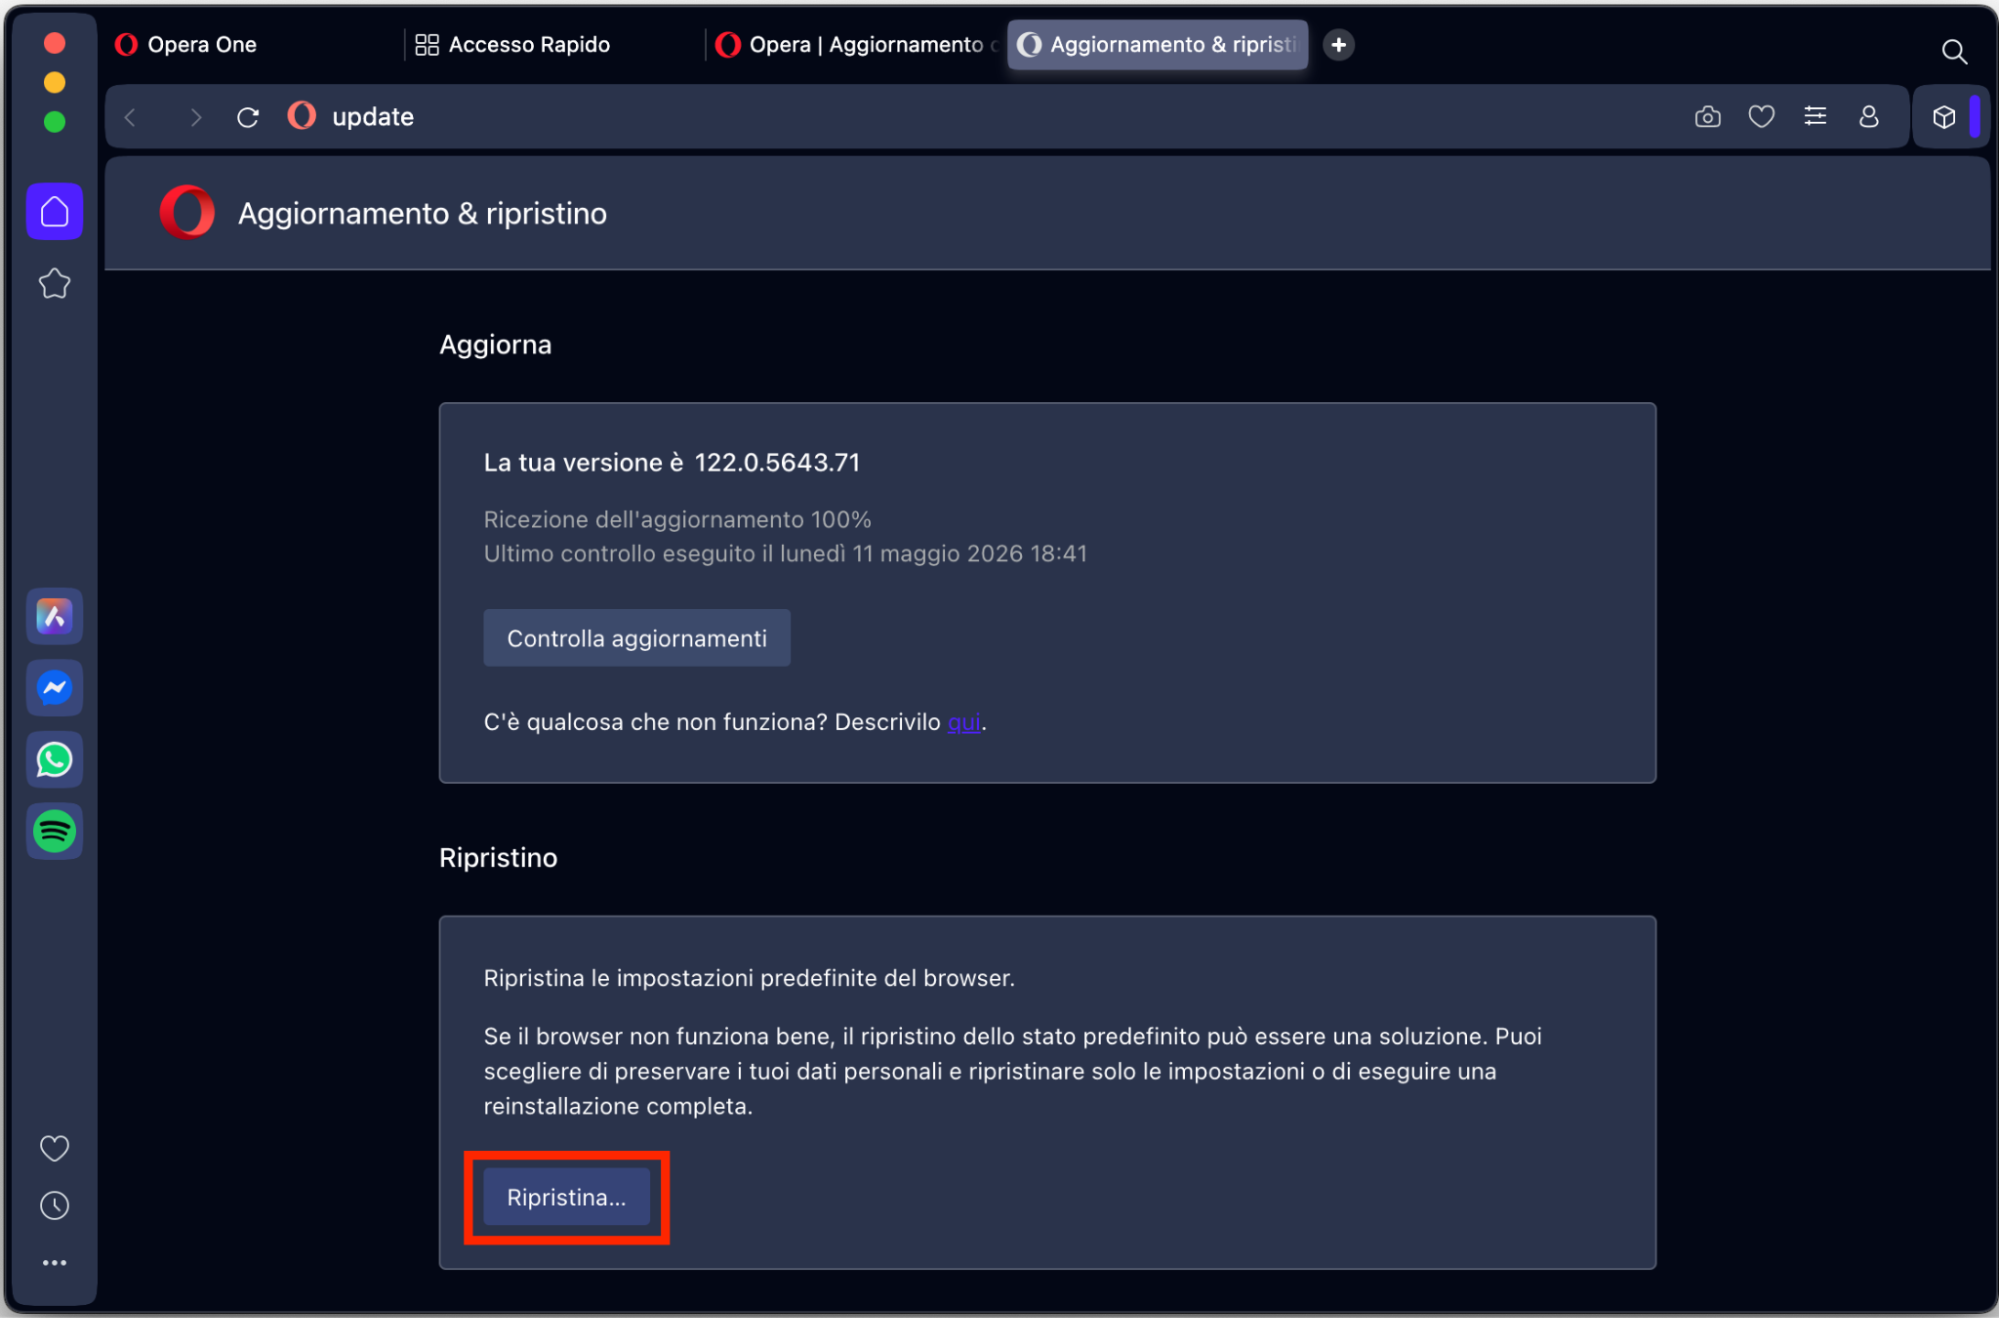Open sidebar three-dots settings menu
The width and height of the screenshot is (1999, 1318).
pos(55,1263)
